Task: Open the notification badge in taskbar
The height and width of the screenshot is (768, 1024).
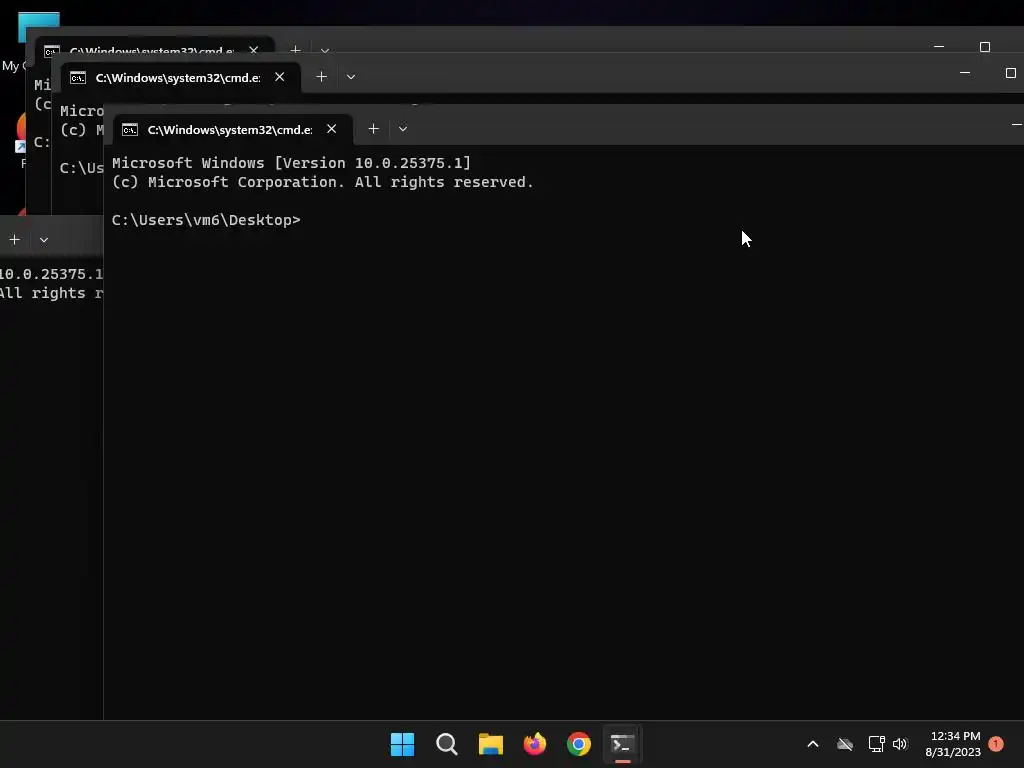Action: tap(996, 744)
